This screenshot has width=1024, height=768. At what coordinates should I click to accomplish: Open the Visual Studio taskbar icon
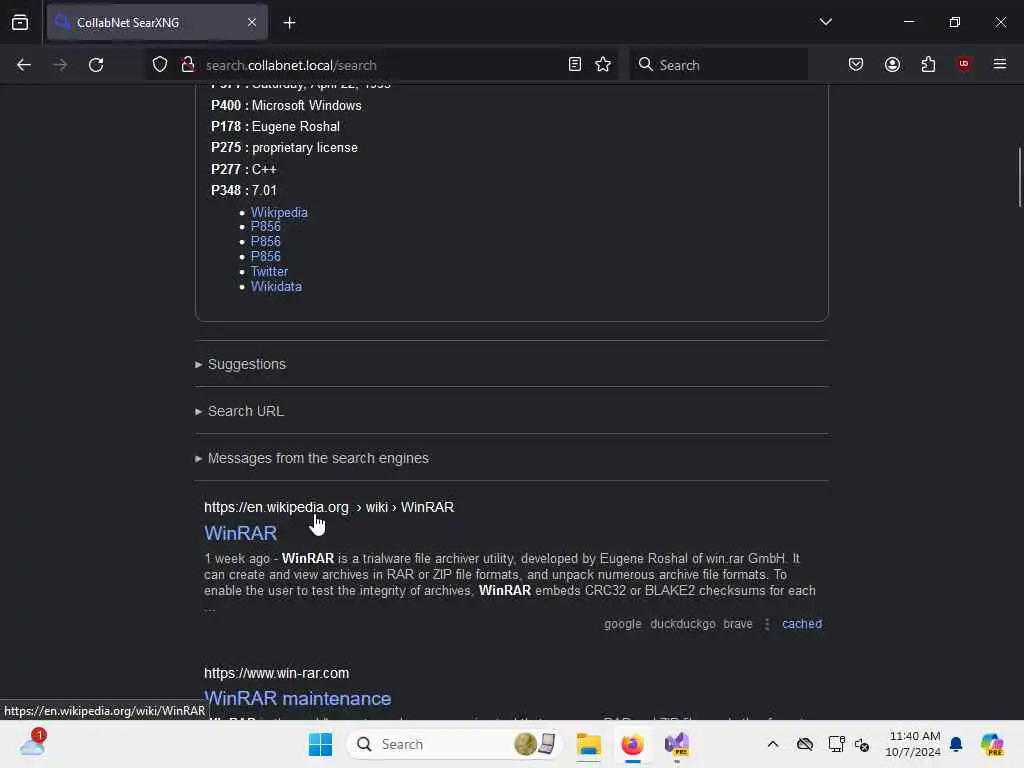677,744
